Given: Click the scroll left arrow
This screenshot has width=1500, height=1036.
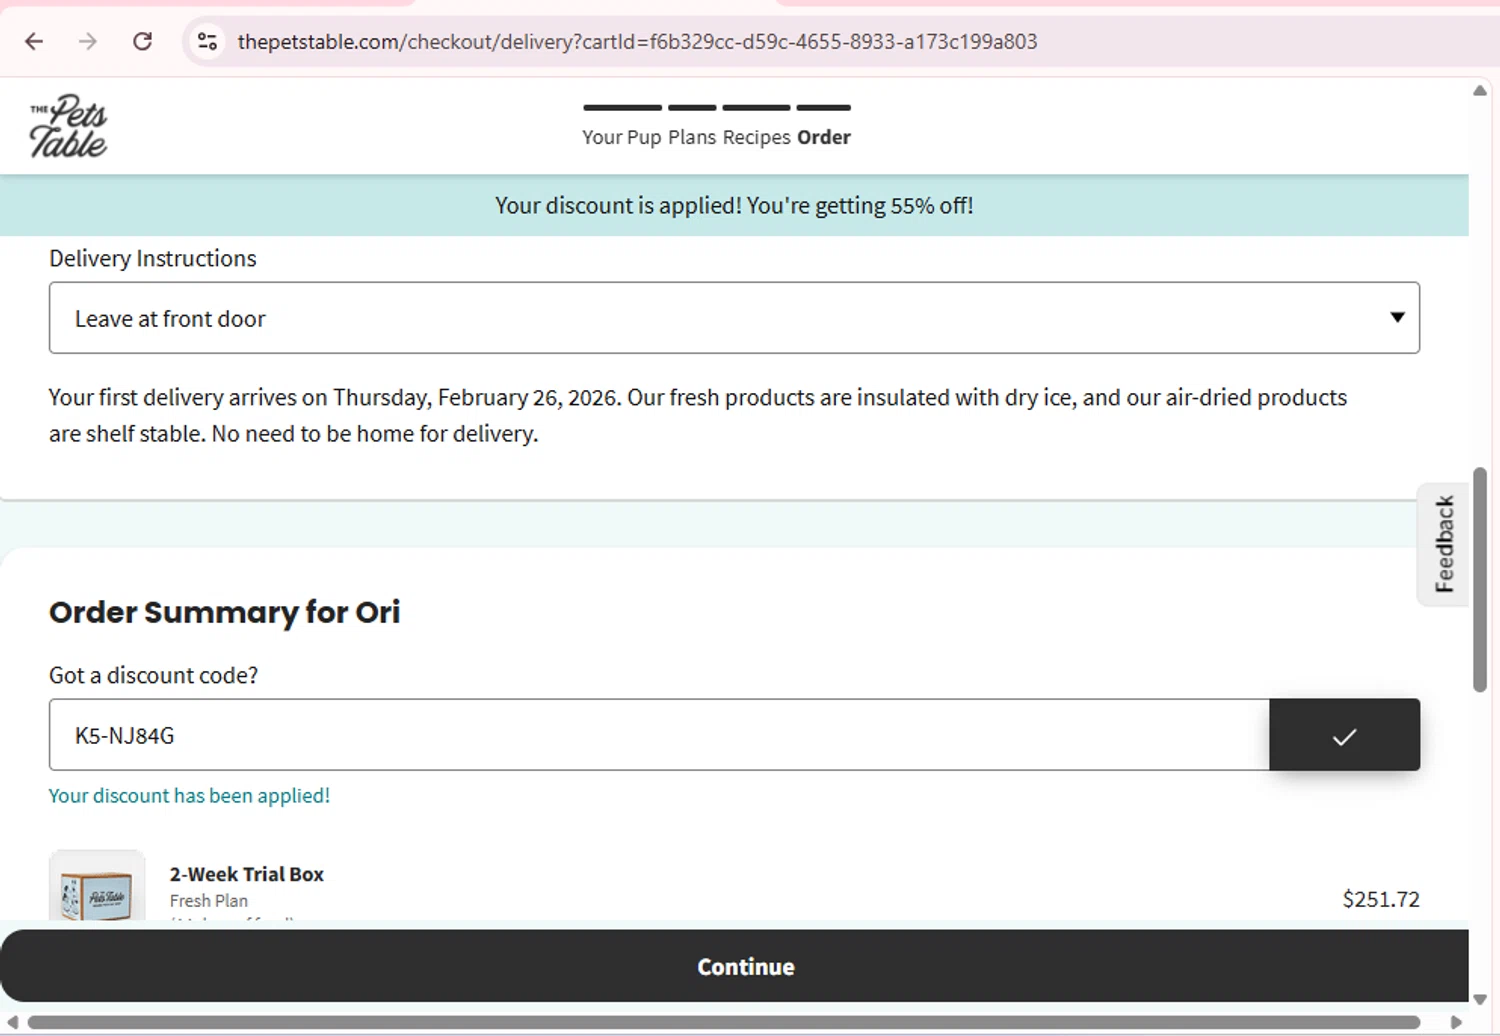Looking at the screenshot, I should pos(12,1022).
